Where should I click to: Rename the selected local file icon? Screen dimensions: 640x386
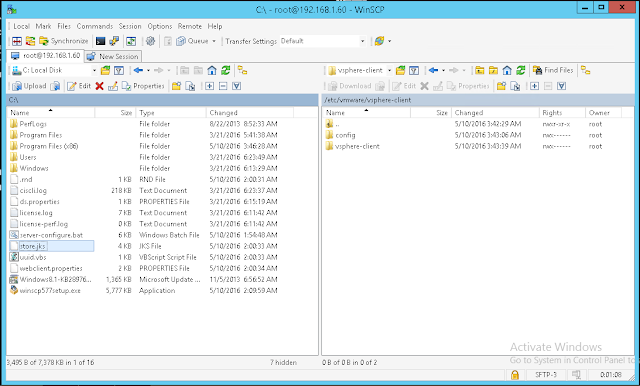(113, 86)
